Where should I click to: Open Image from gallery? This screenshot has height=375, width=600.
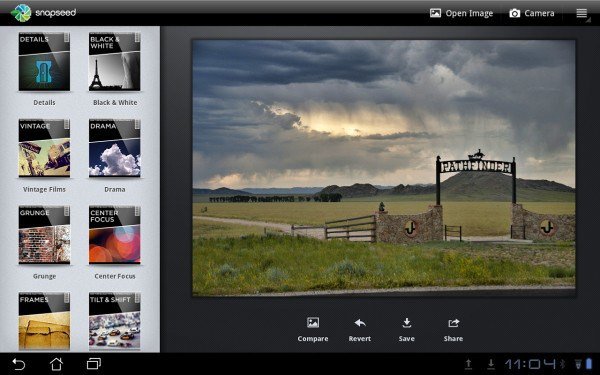[x=461, y=13]
